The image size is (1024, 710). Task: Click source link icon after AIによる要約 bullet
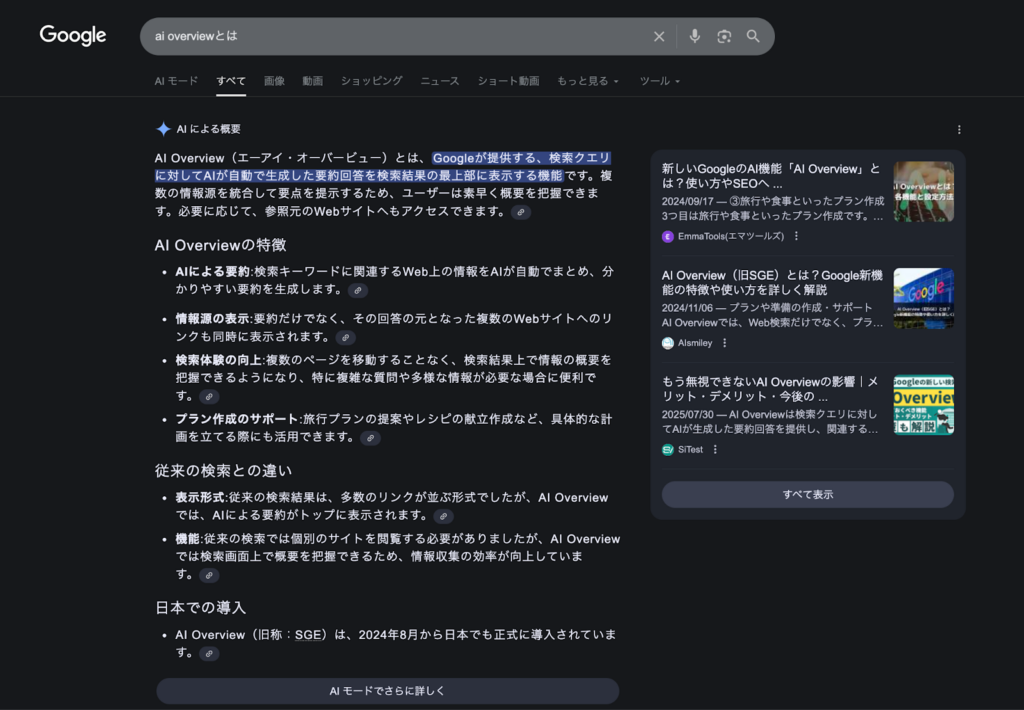click(358, 290)
